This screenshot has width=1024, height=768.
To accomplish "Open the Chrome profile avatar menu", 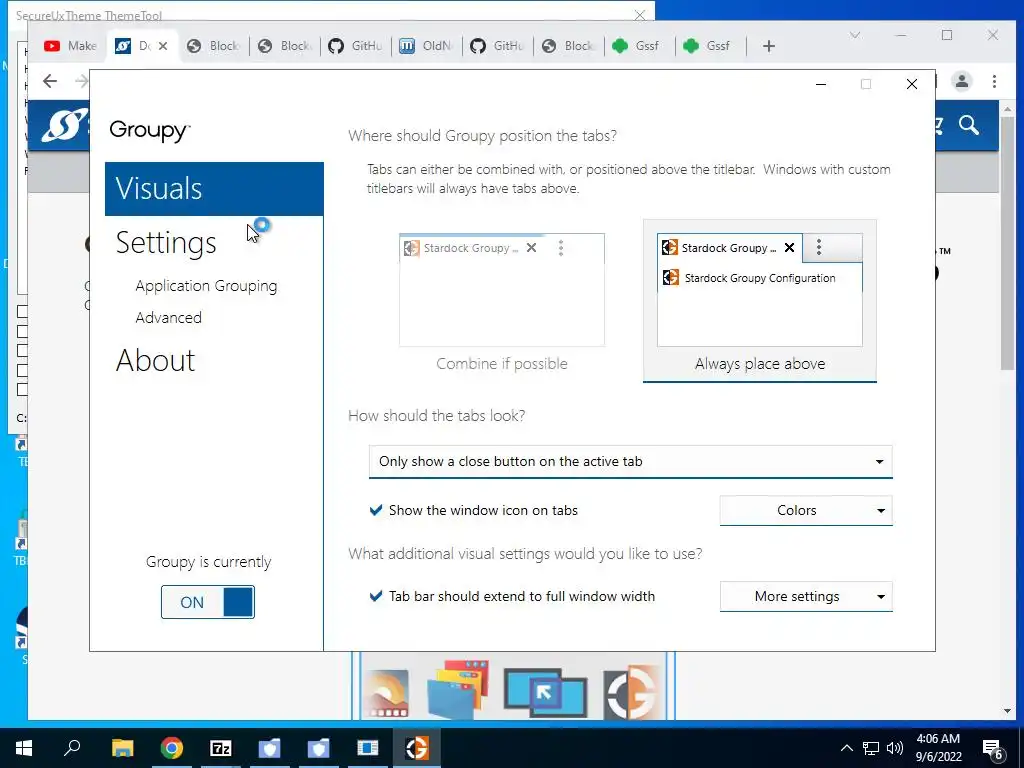I will (961, 81).
